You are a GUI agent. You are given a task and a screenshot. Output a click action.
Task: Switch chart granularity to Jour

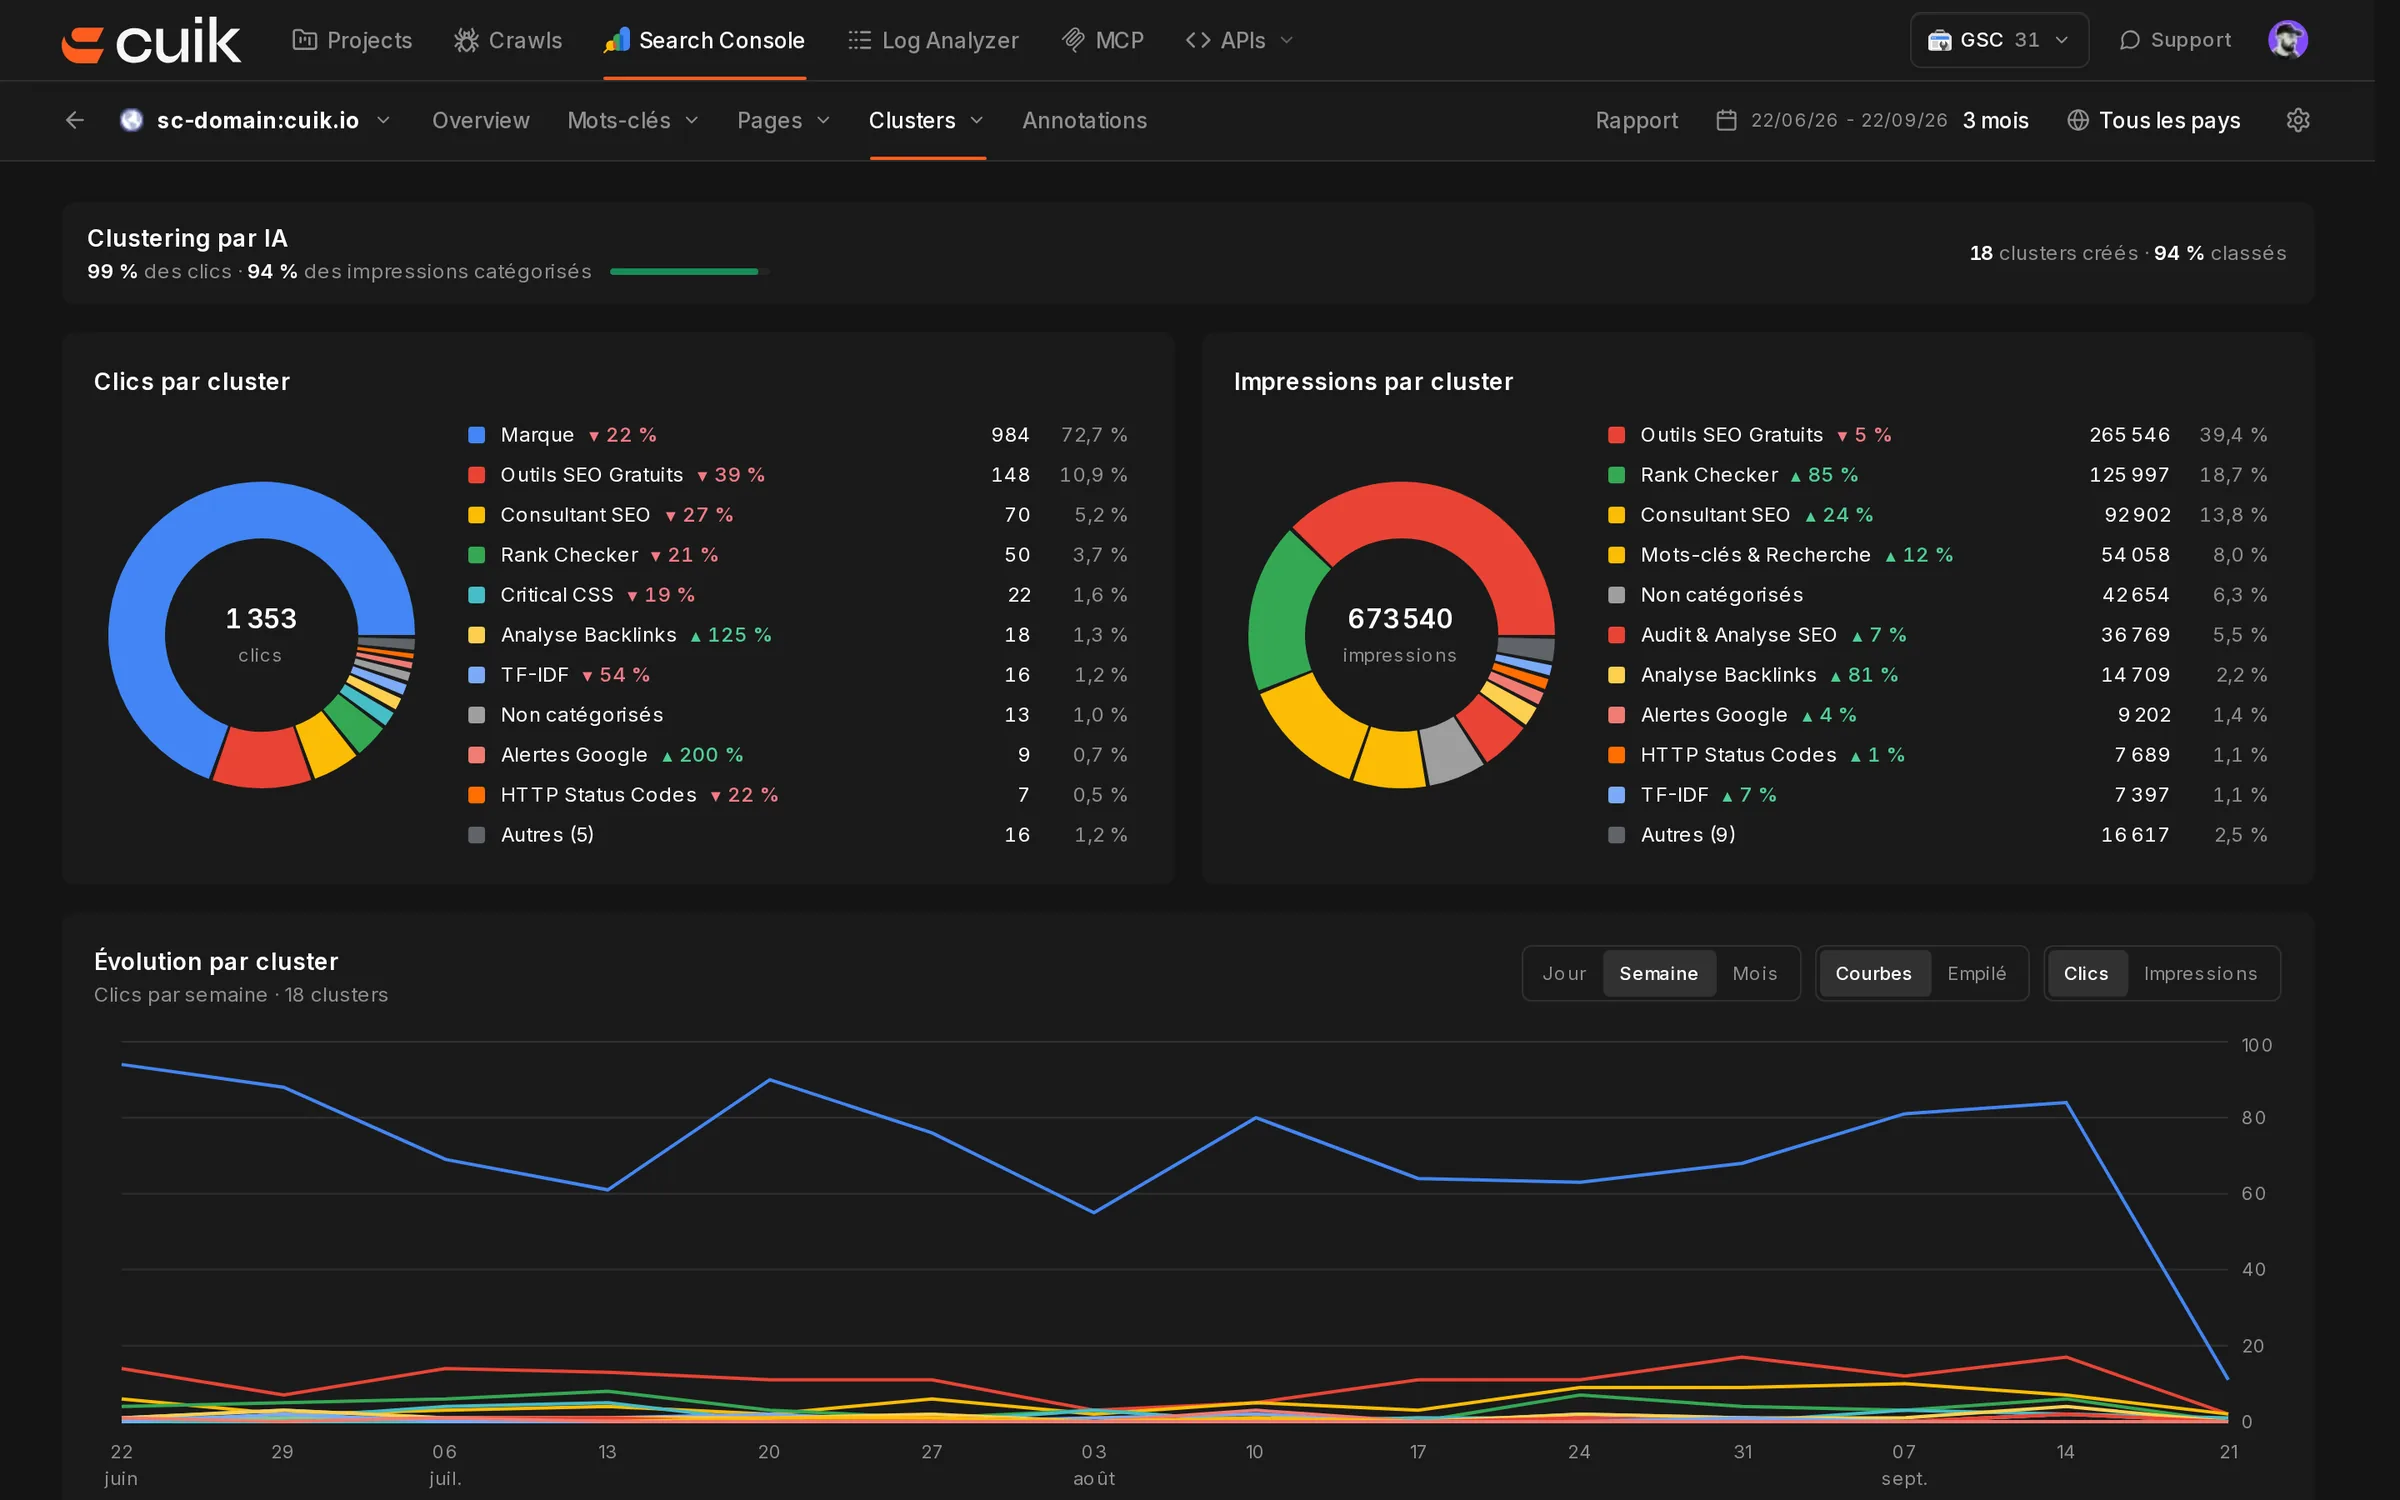click(x=1564, y=973)
